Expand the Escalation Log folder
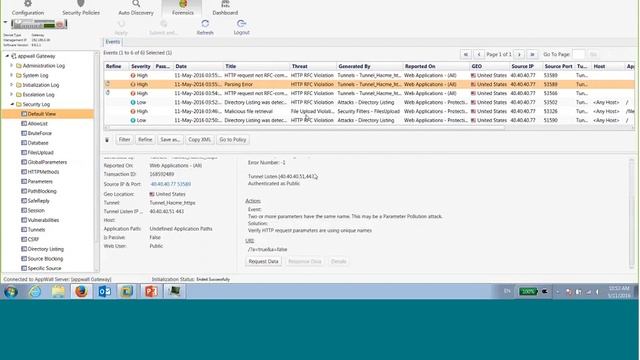Screen dimensions: 640x360 click(12, 94)
